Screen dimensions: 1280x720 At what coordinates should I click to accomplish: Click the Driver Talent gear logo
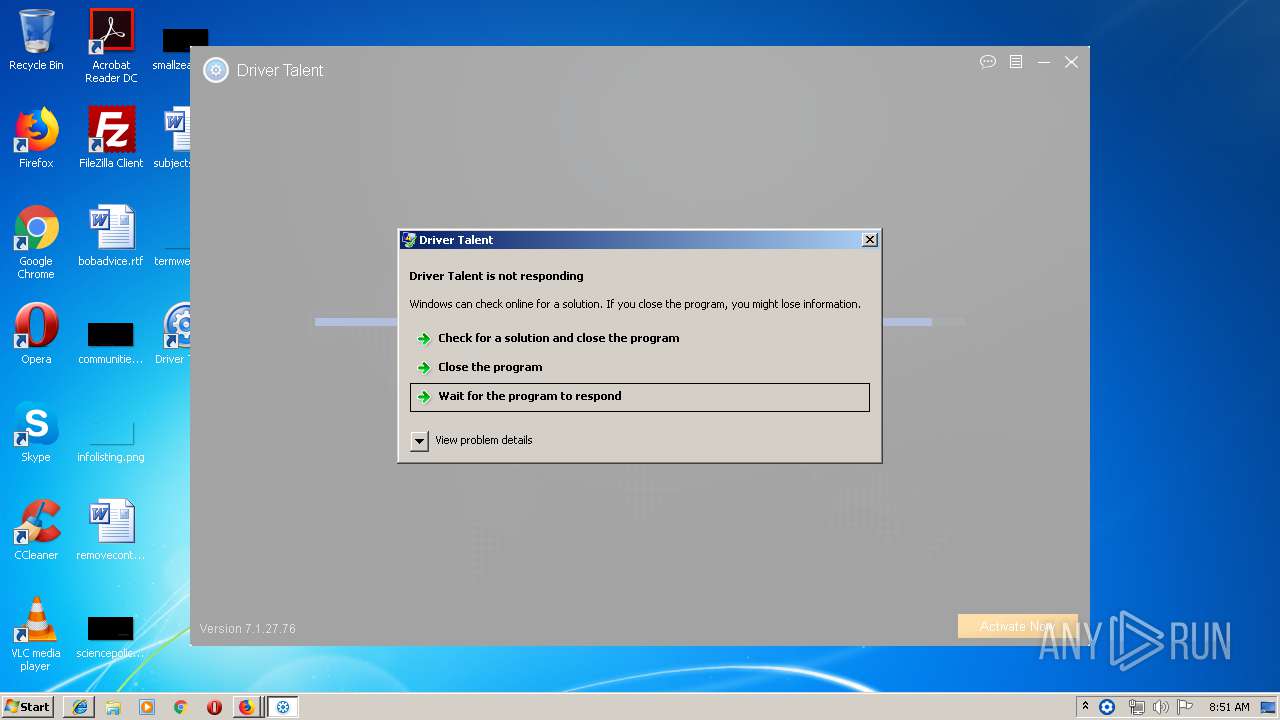[215, 70]
